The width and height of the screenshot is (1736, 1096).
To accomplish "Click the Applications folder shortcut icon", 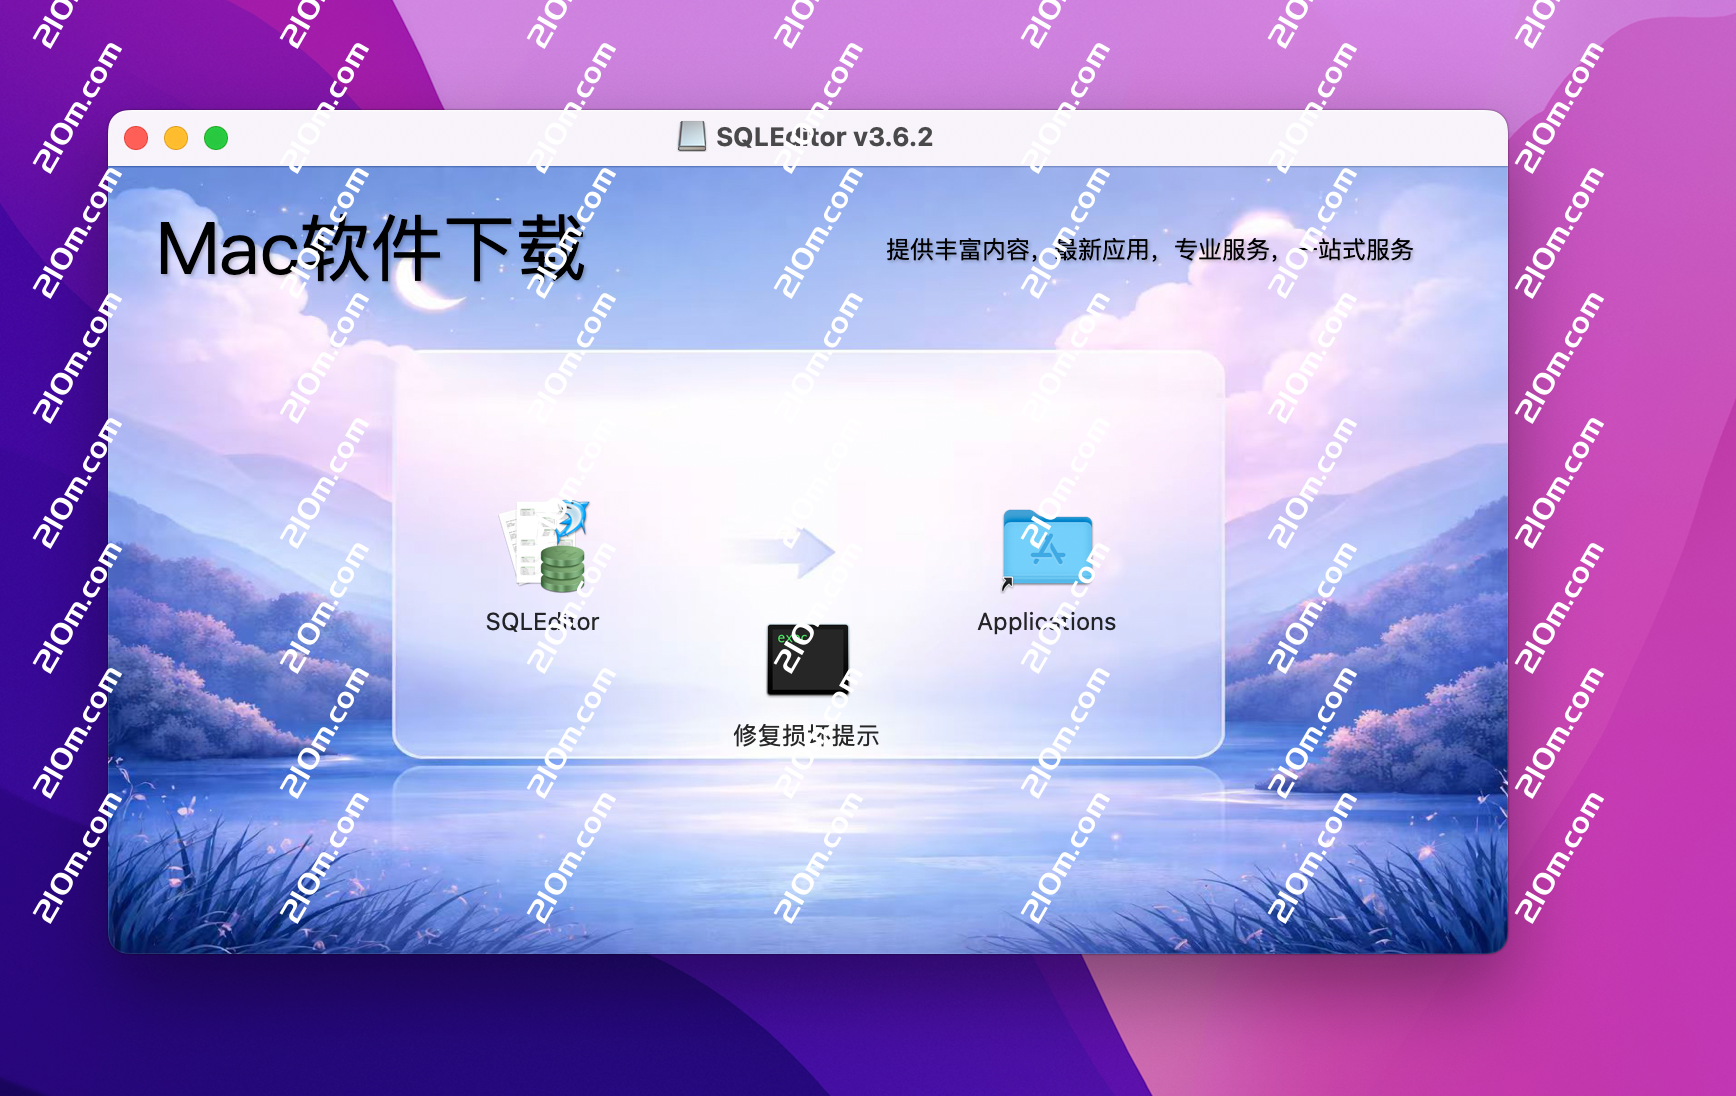I will (x=1046, y=547).
